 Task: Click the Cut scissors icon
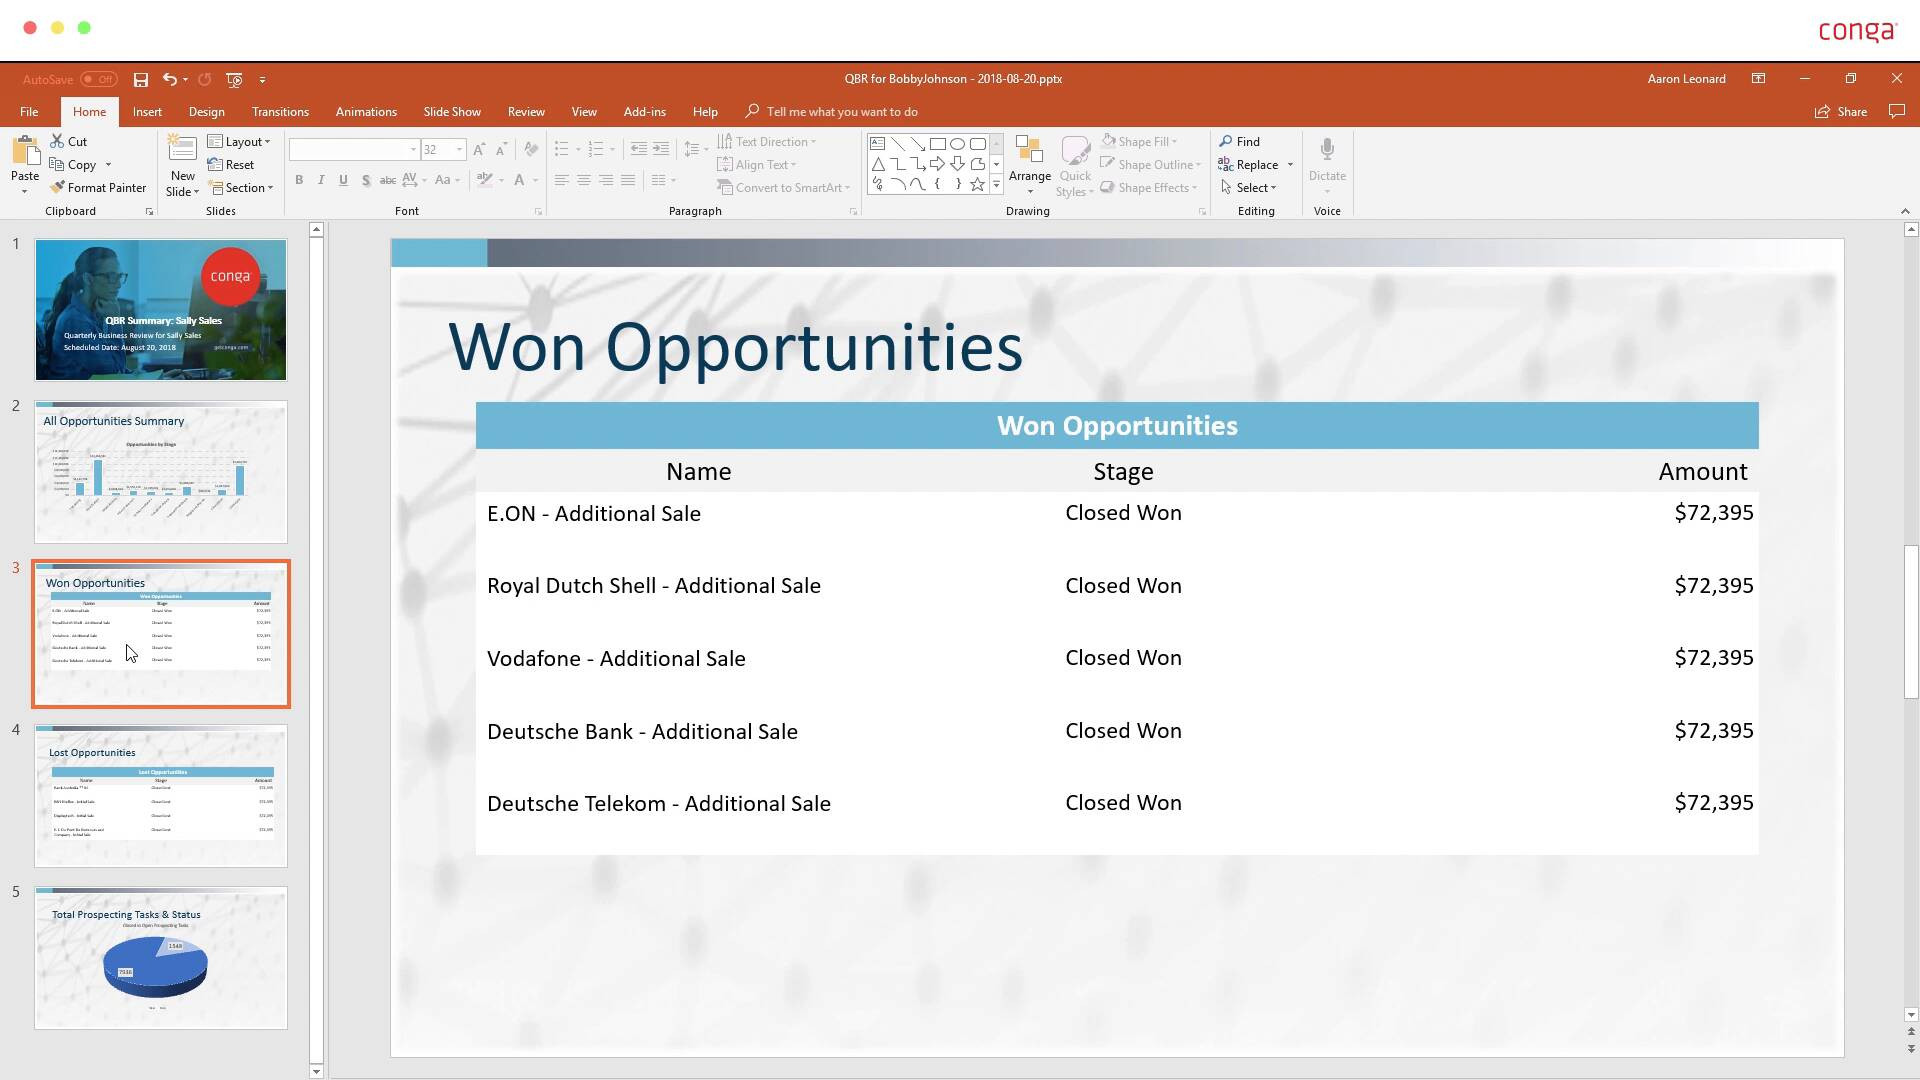(58, 142)
